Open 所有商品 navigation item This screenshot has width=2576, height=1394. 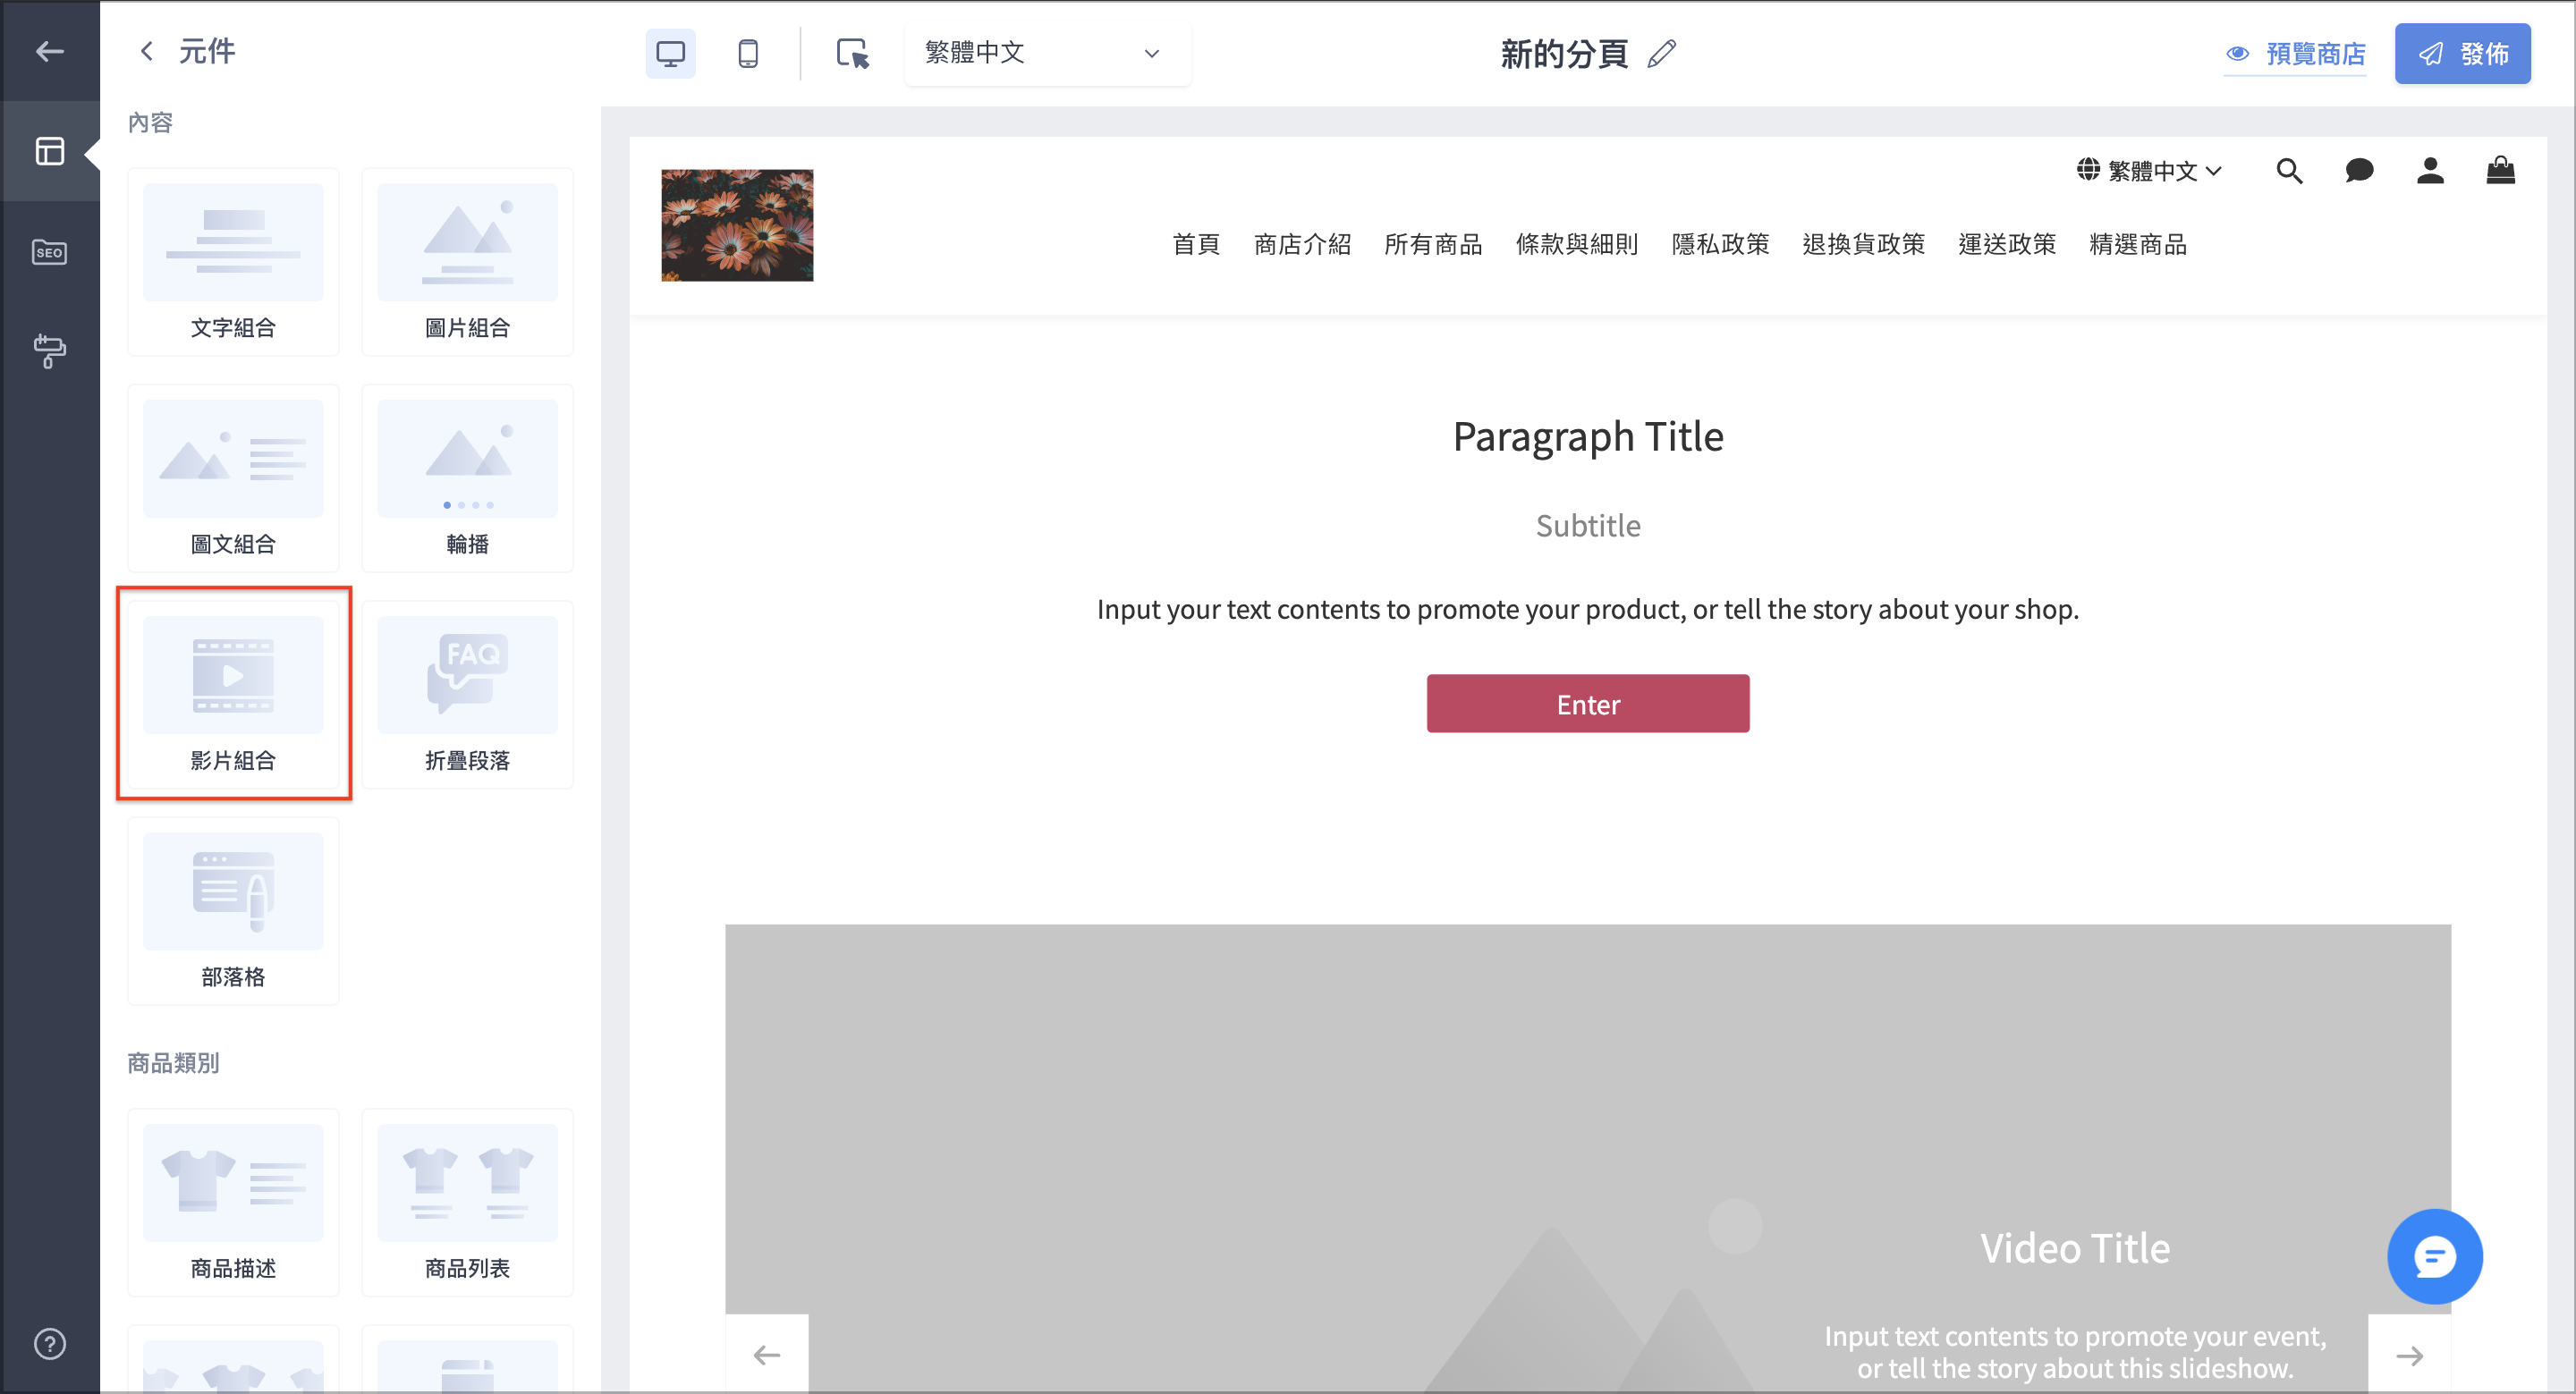1433,244
